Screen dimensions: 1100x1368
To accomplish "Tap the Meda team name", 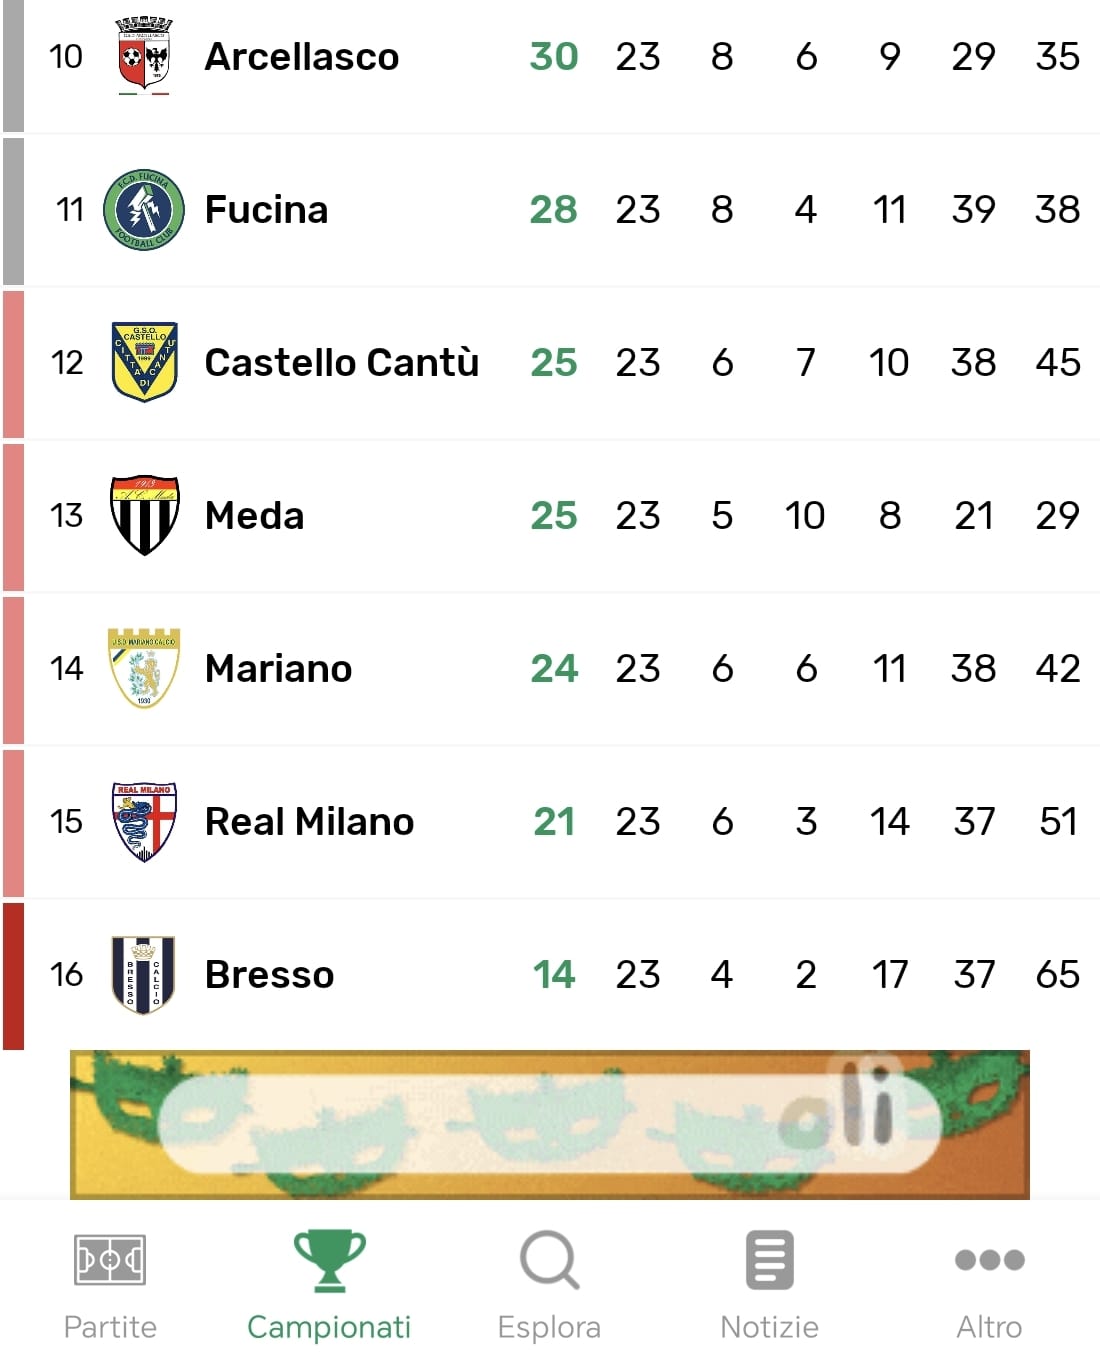I will click(x=254, y=516).
